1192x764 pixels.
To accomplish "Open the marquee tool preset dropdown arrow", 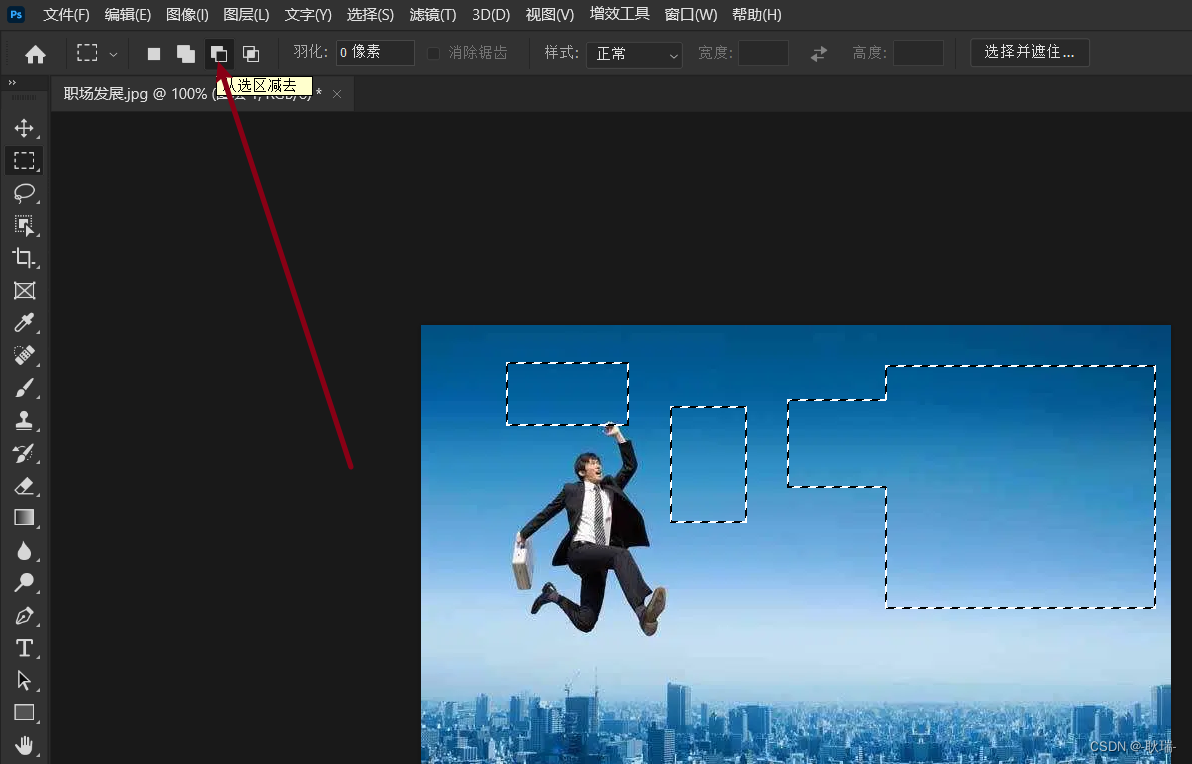I will point(112,53).
